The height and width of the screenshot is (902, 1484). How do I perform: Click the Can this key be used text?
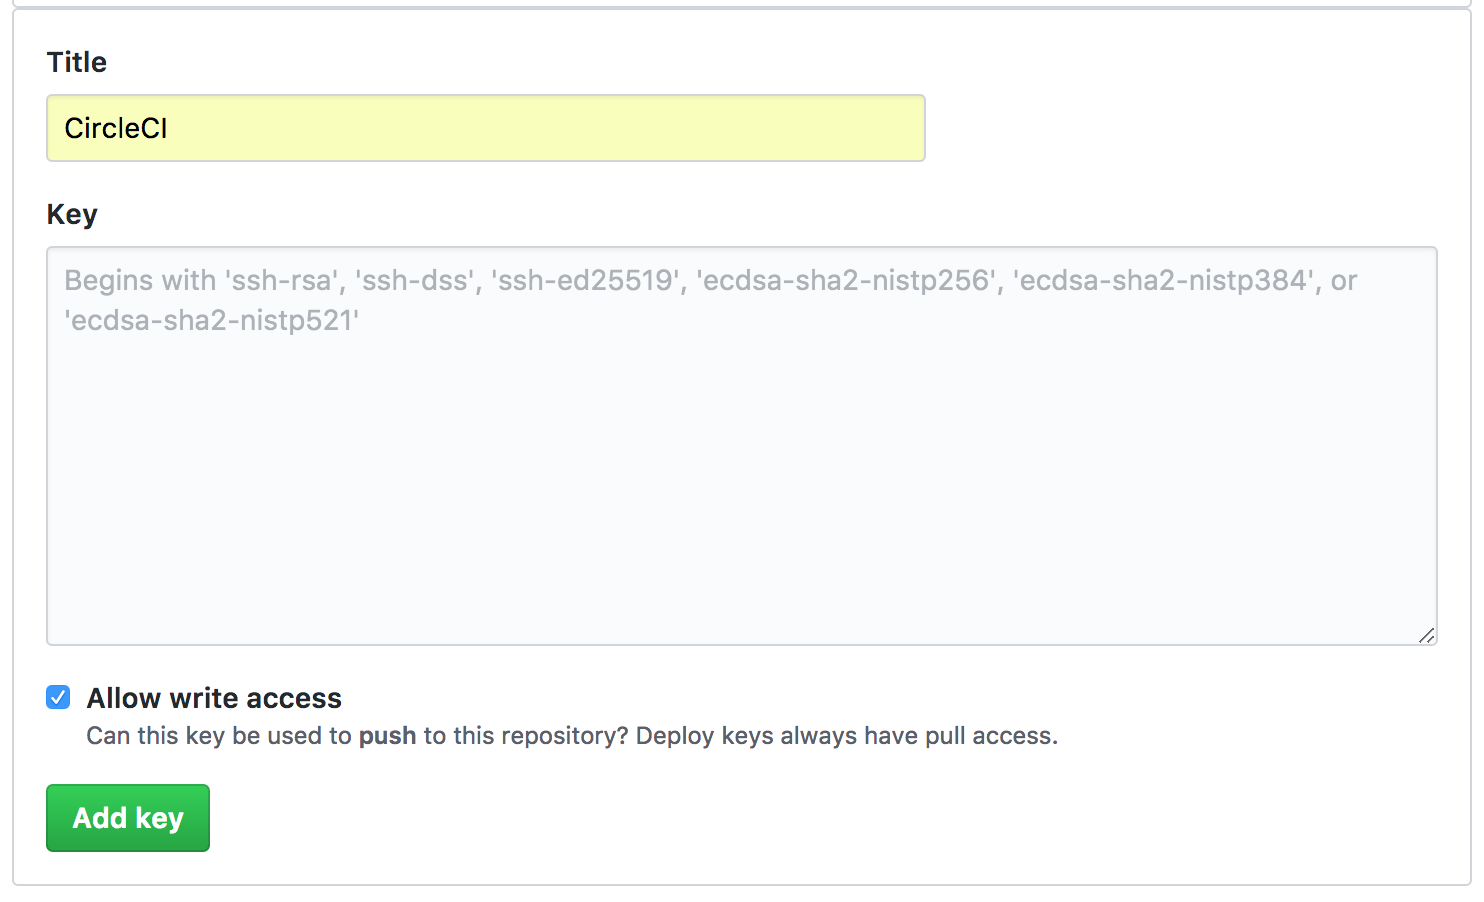(219, 736)
